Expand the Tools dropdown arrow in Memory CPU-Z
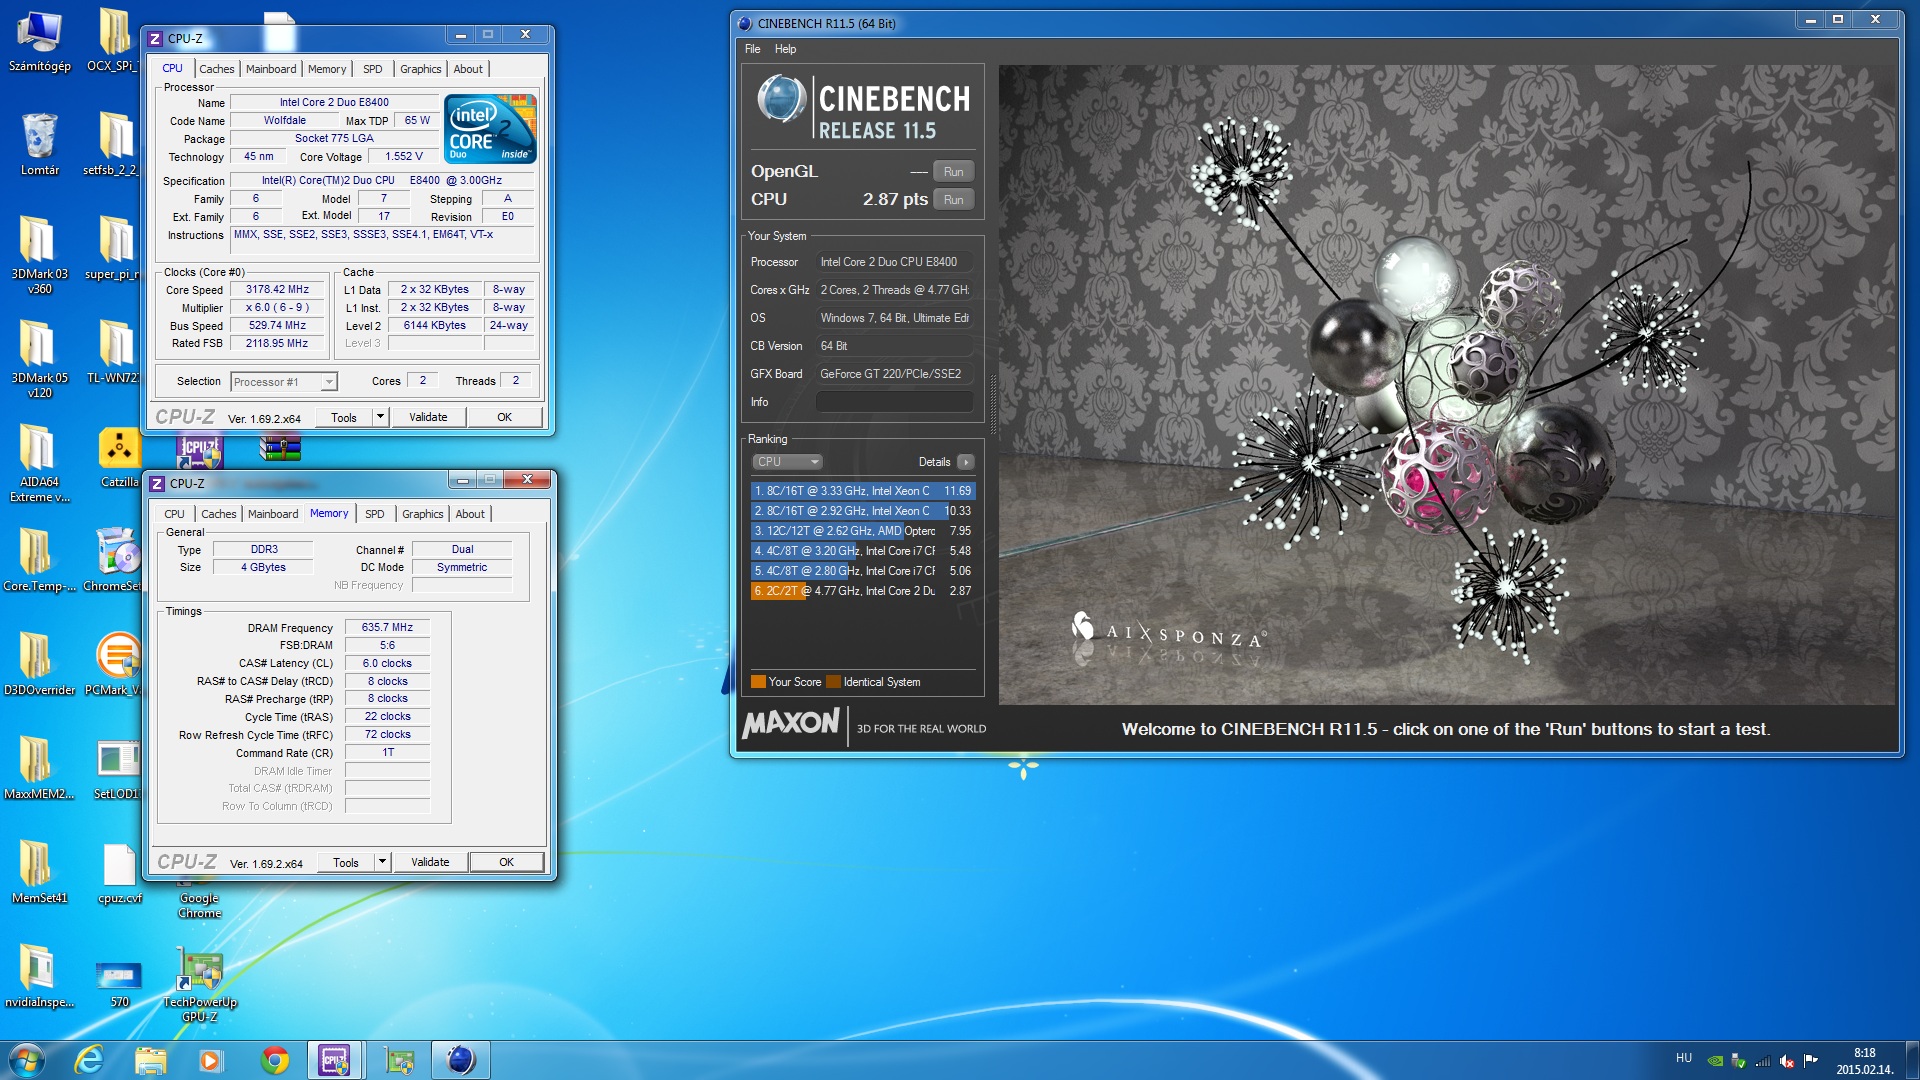The image size is (1920, 1080). (x=382, y=862)
